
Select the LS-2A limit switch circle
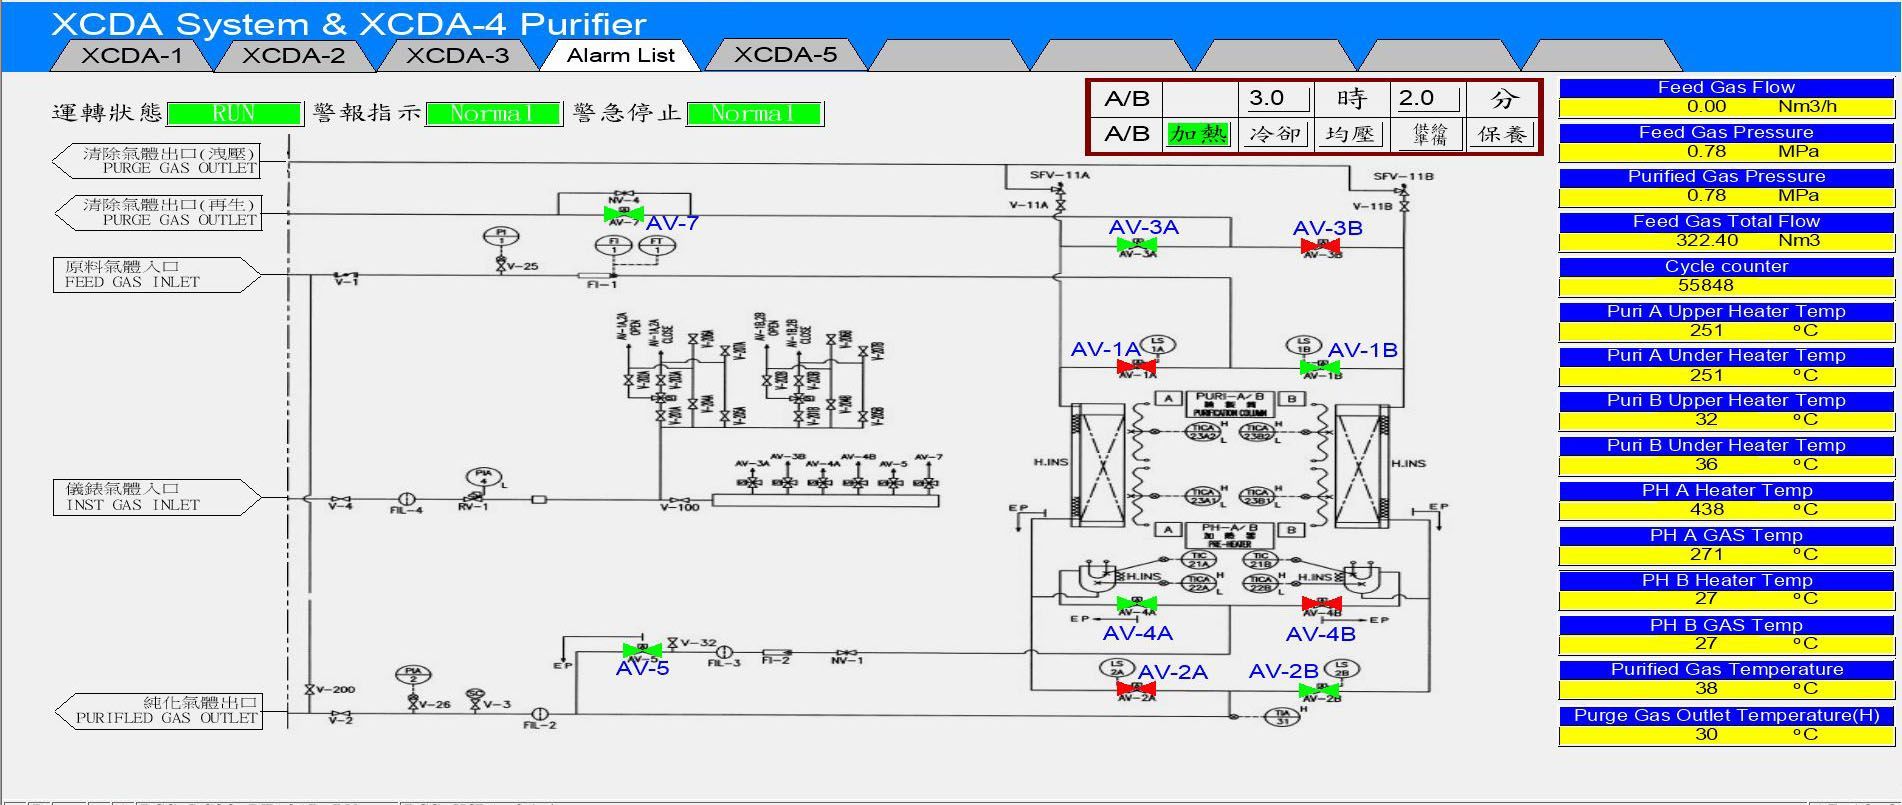coord(1117,668)
